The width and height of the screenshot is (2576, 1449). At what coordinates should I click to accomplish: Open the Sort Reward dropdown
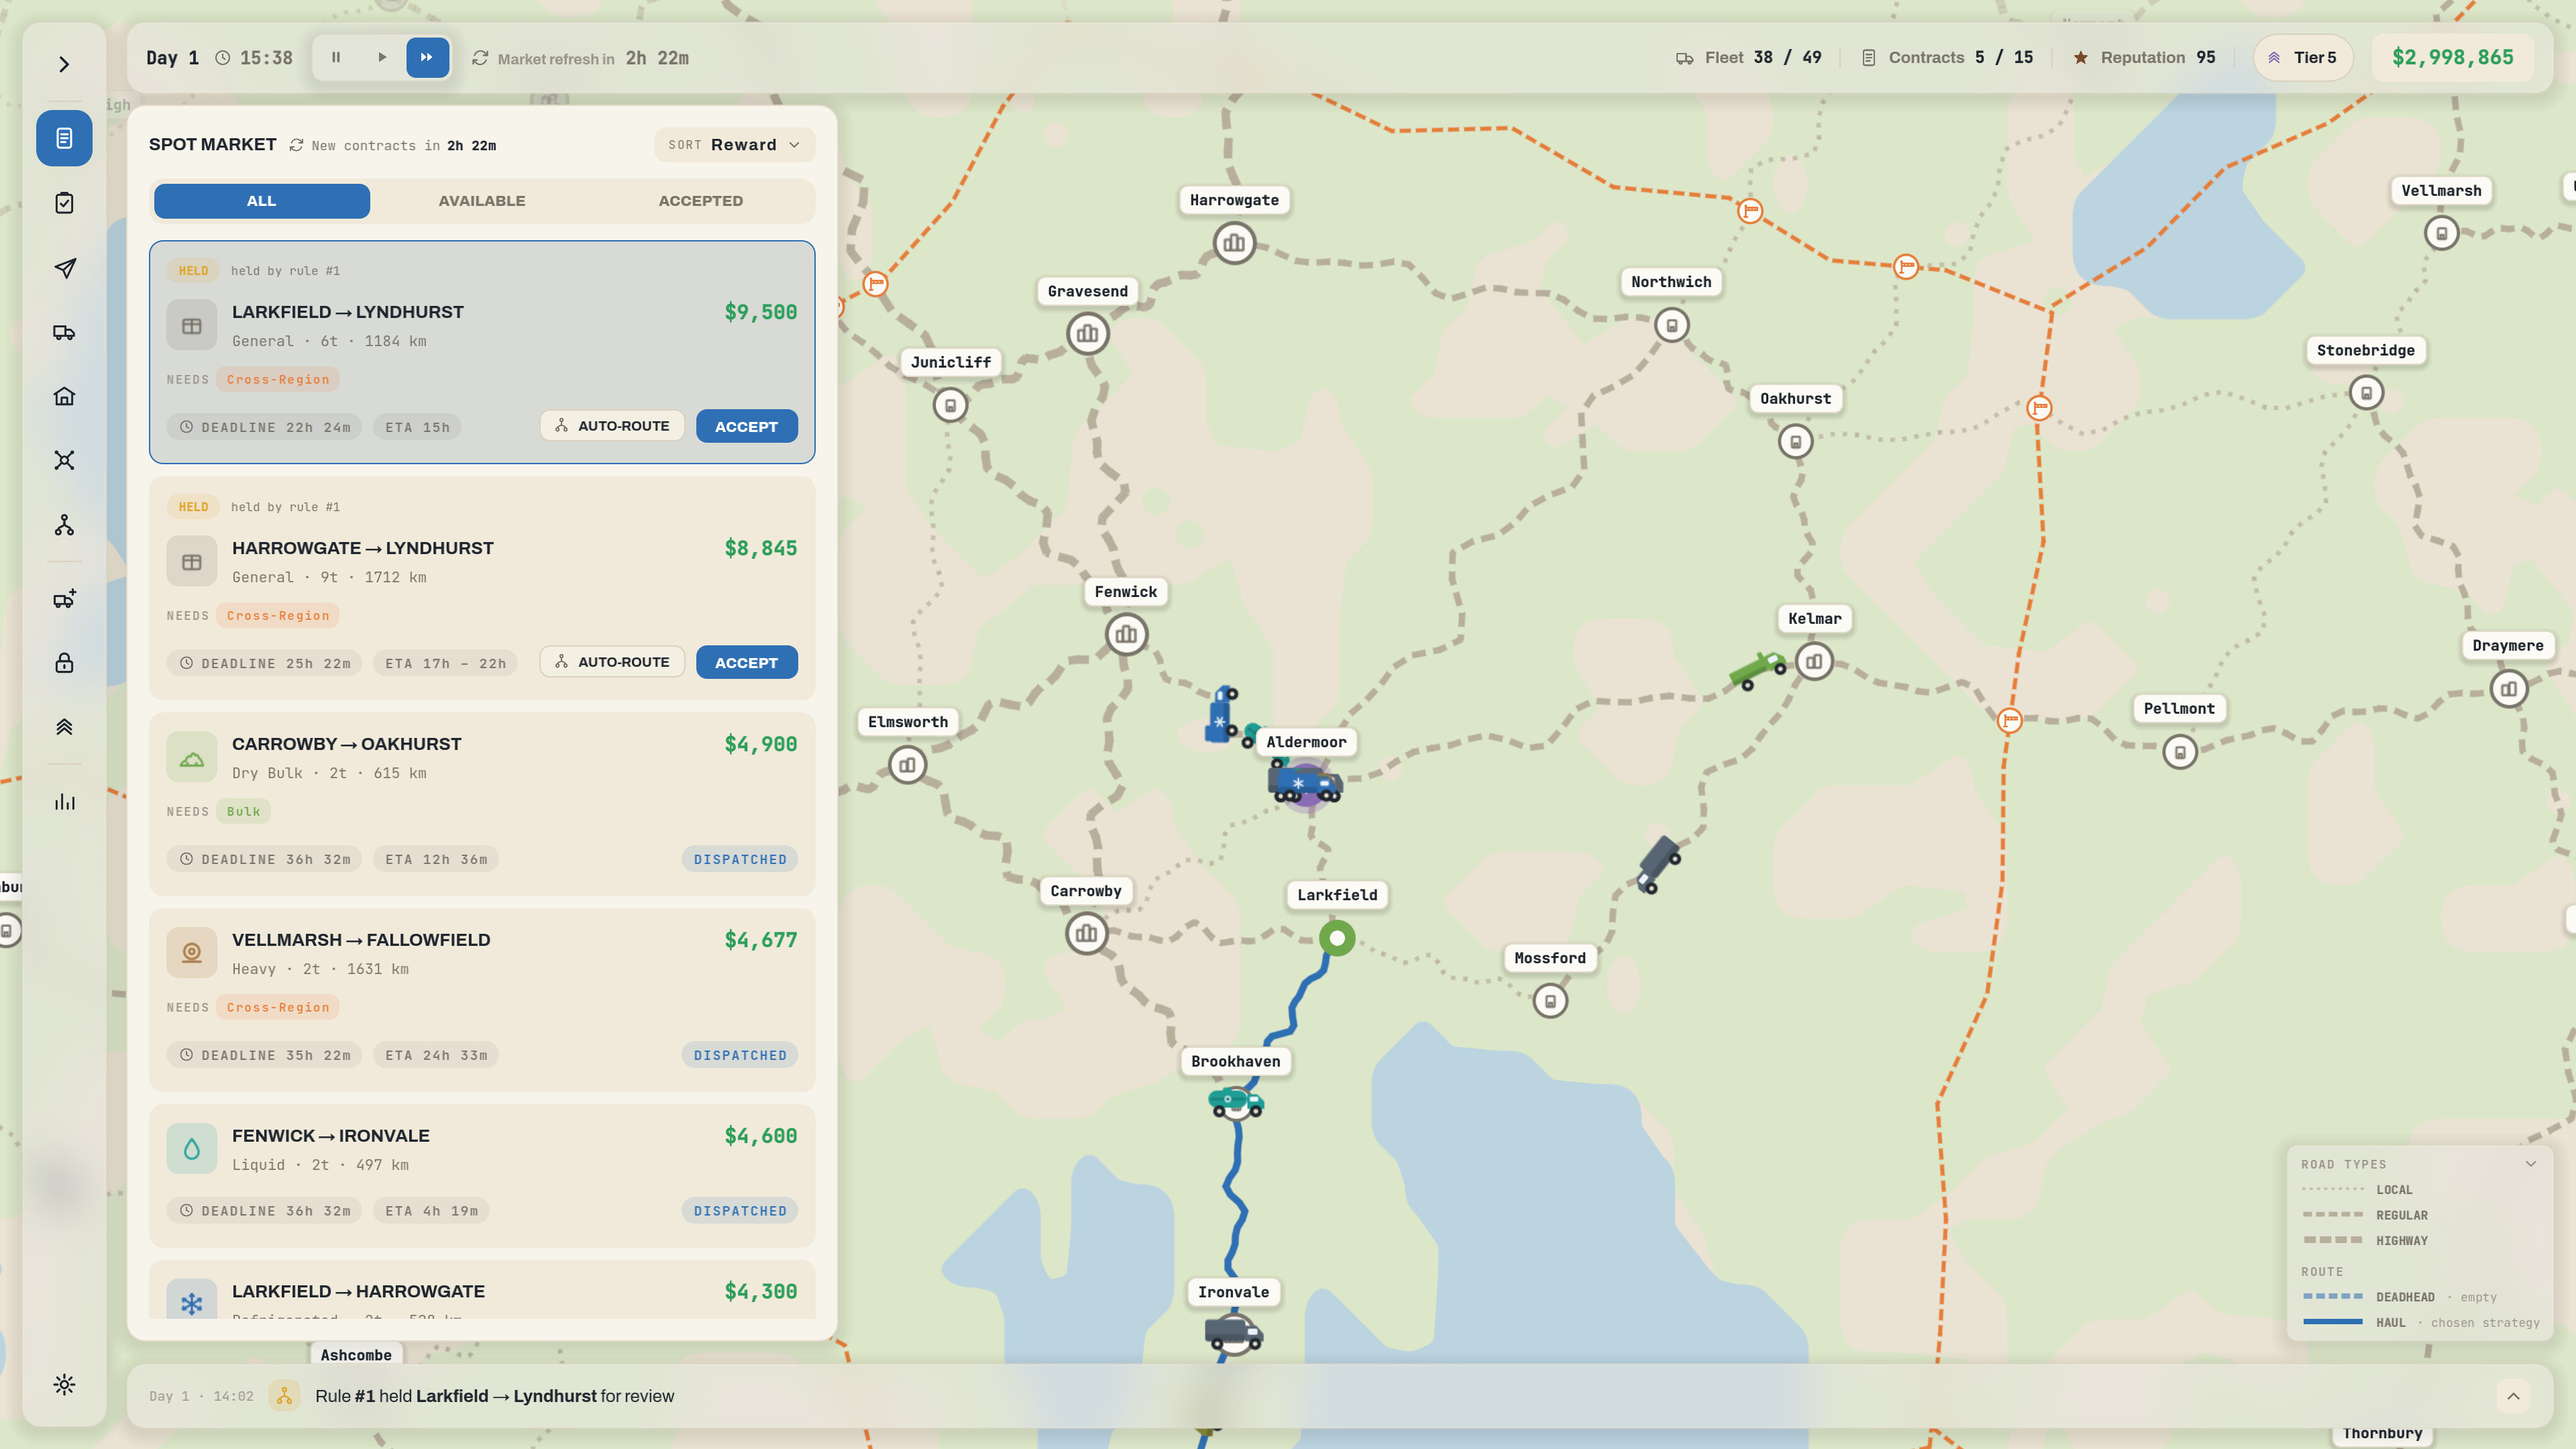tap(734, 145)
